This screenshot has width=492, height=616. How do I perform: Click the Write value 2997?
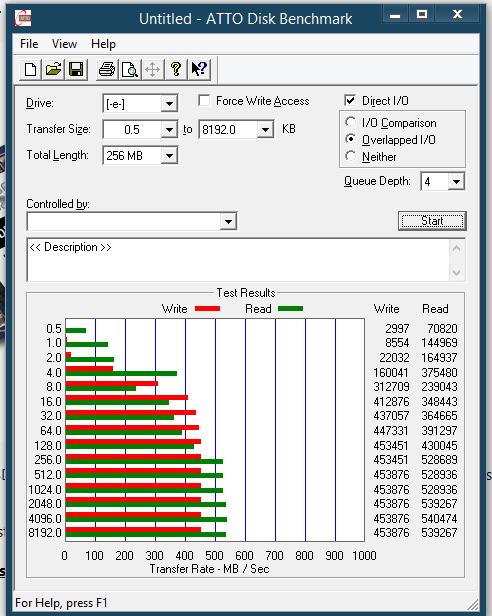[x=397, y=328]
